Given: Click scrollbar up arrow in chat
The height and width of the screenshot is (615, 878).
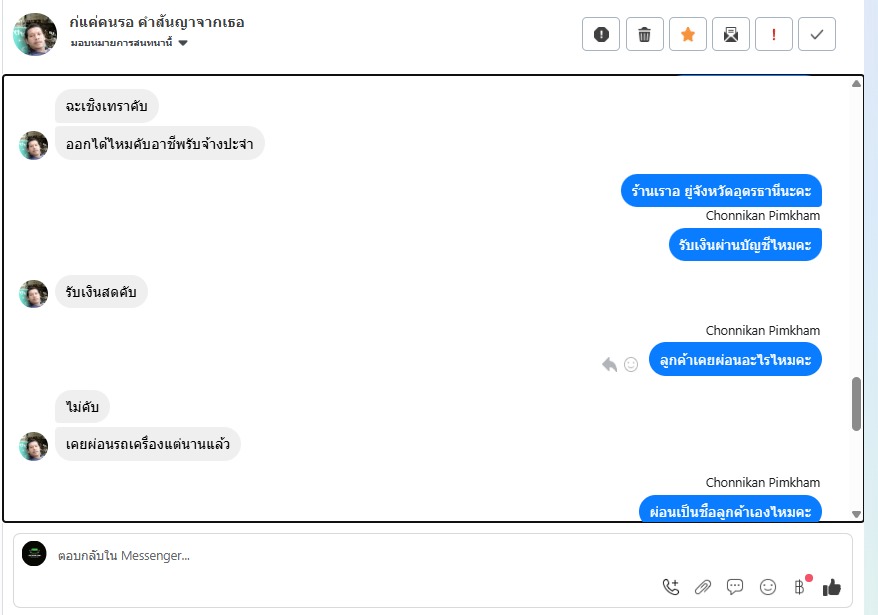Looking at the screenshot, I should 856,83.
